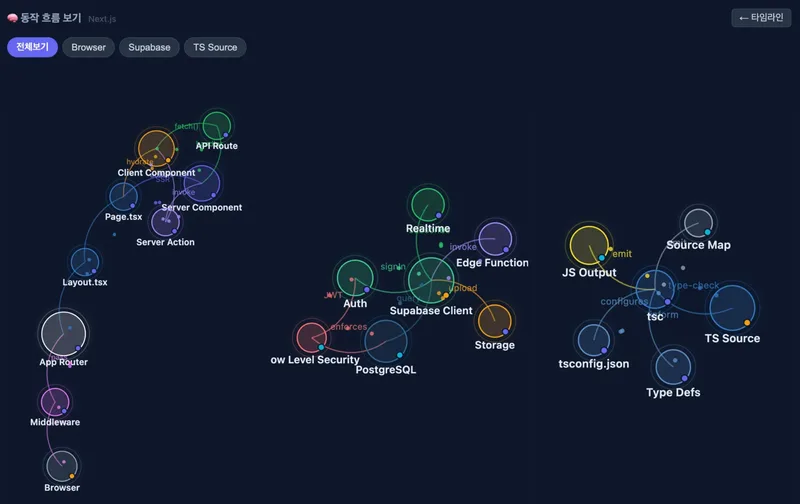Select the Supabase Client center node

tap(431, 280)
